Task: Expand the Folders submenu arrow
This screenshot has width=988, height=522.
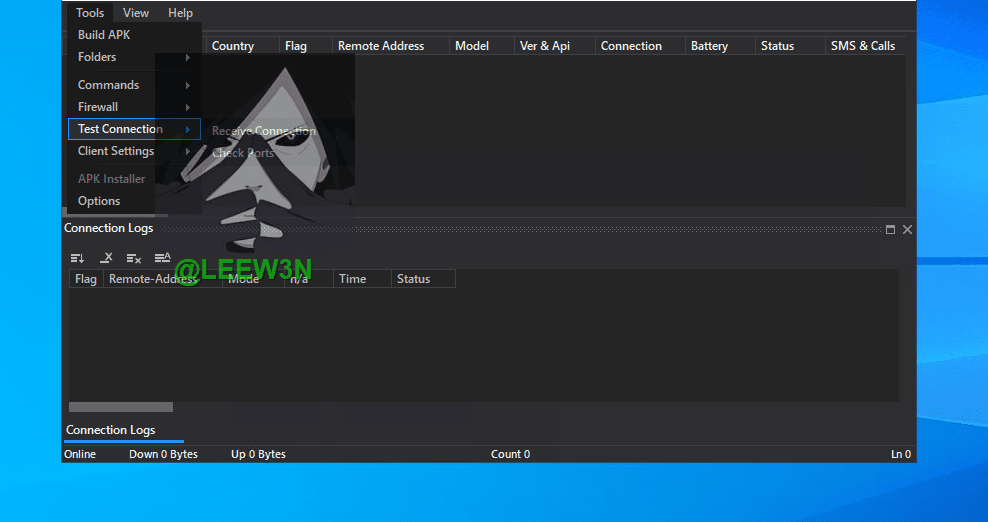Action: (x=187, y=57)
